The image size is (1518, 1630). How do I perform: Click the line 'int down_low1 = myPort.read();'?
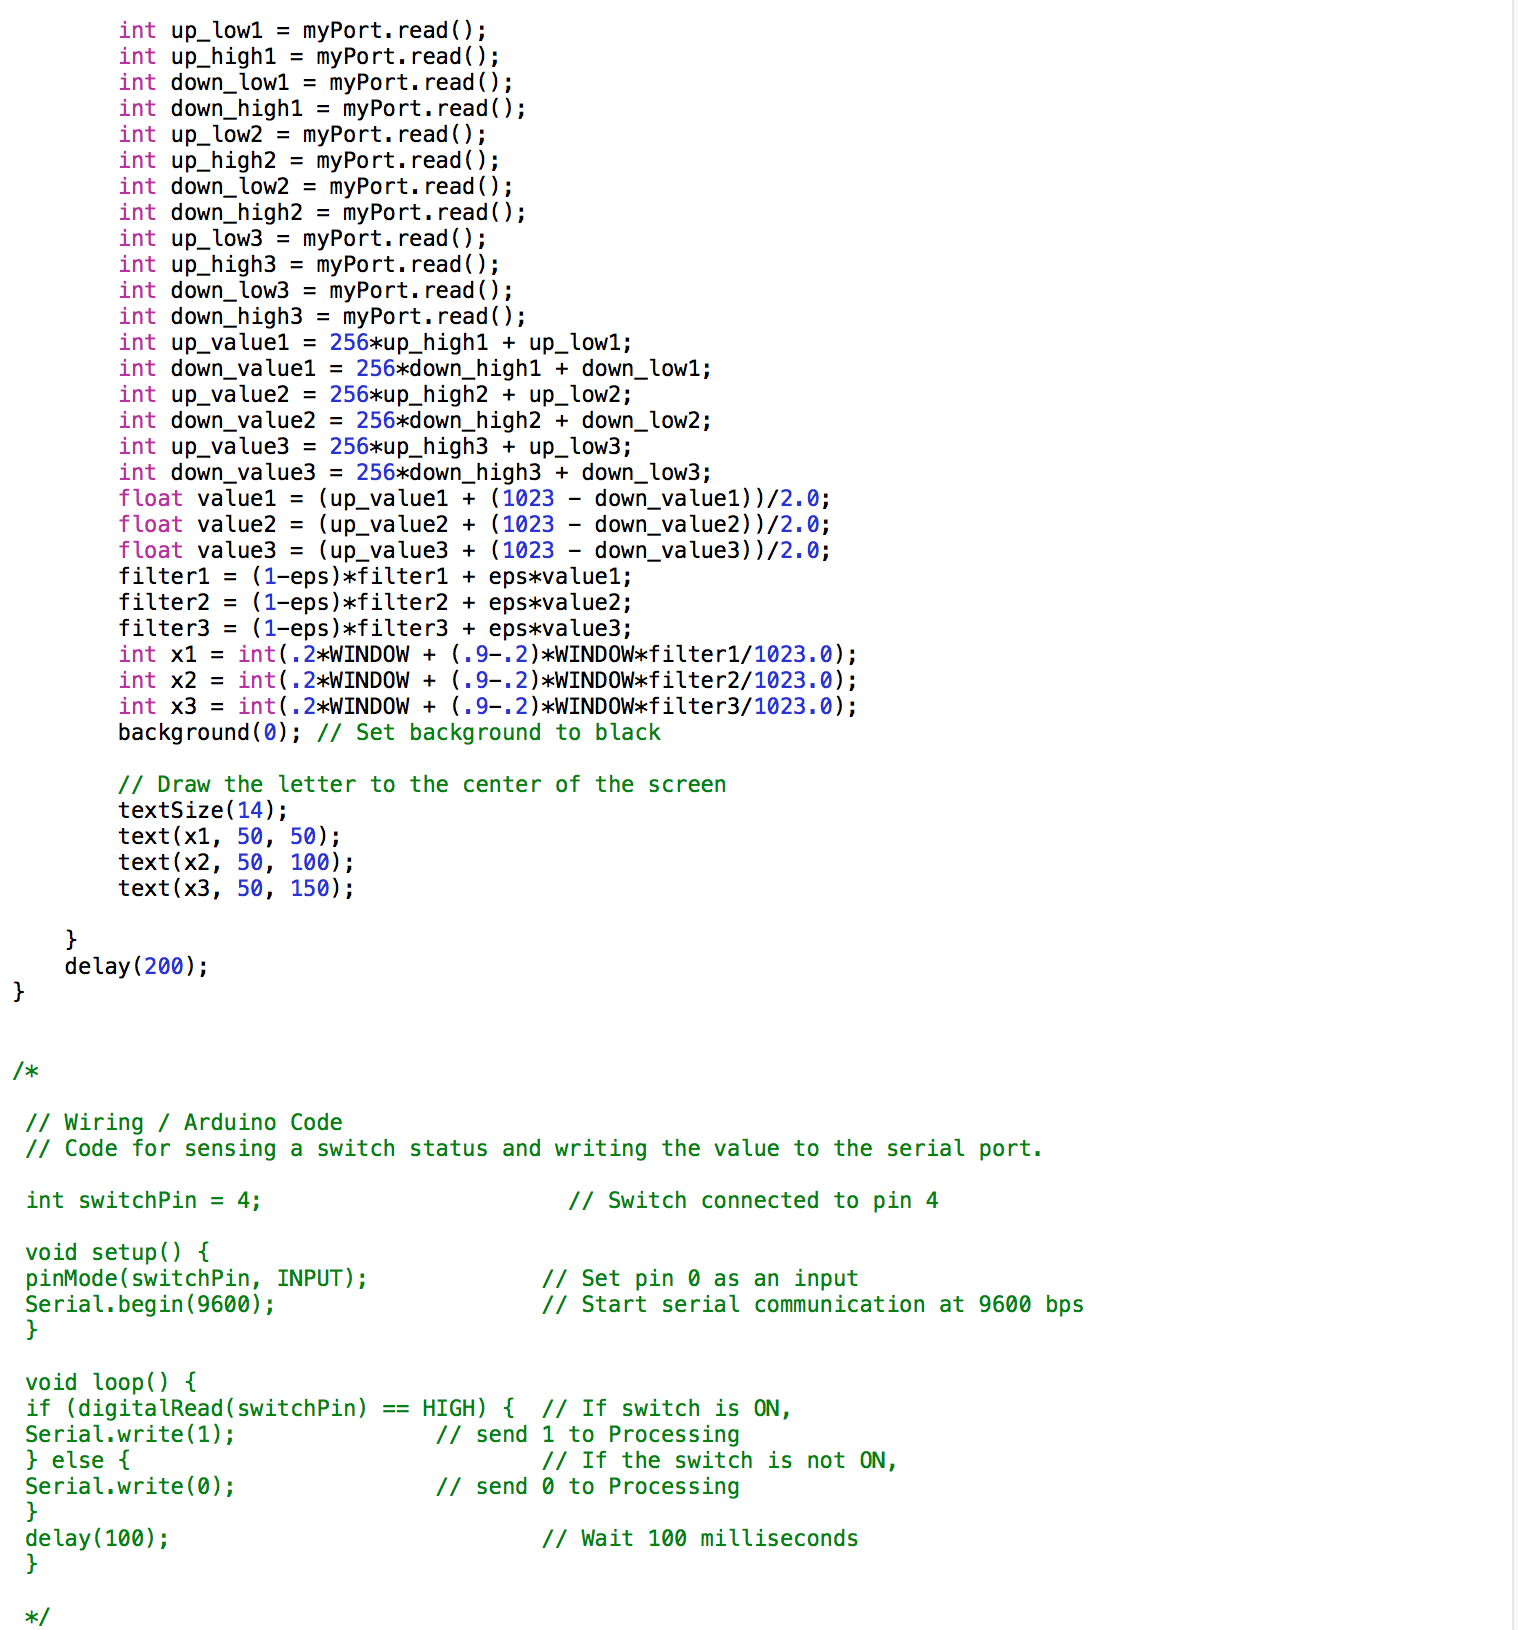click(x=315, y=83)
